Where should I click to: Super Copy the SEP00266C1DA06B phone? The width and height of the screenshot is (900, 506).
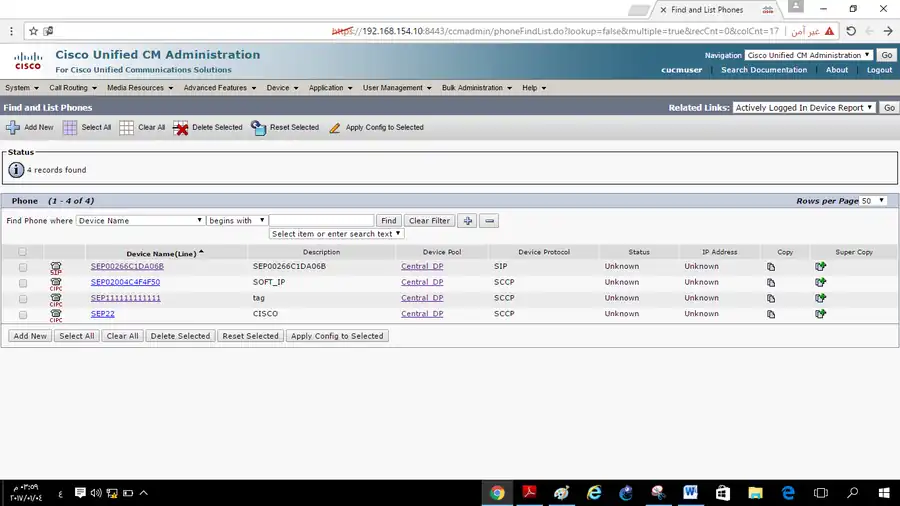[820, 266]
